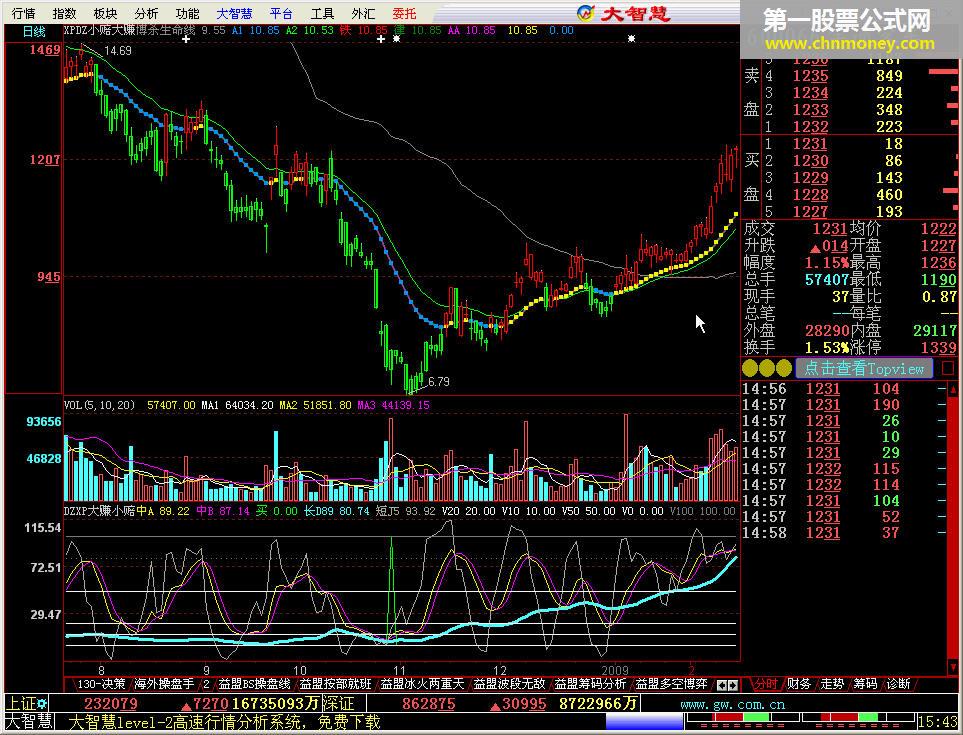This screenshot has width=963, height=735.
Task: Open the 板块 menu
Action: tap(105, 13)
